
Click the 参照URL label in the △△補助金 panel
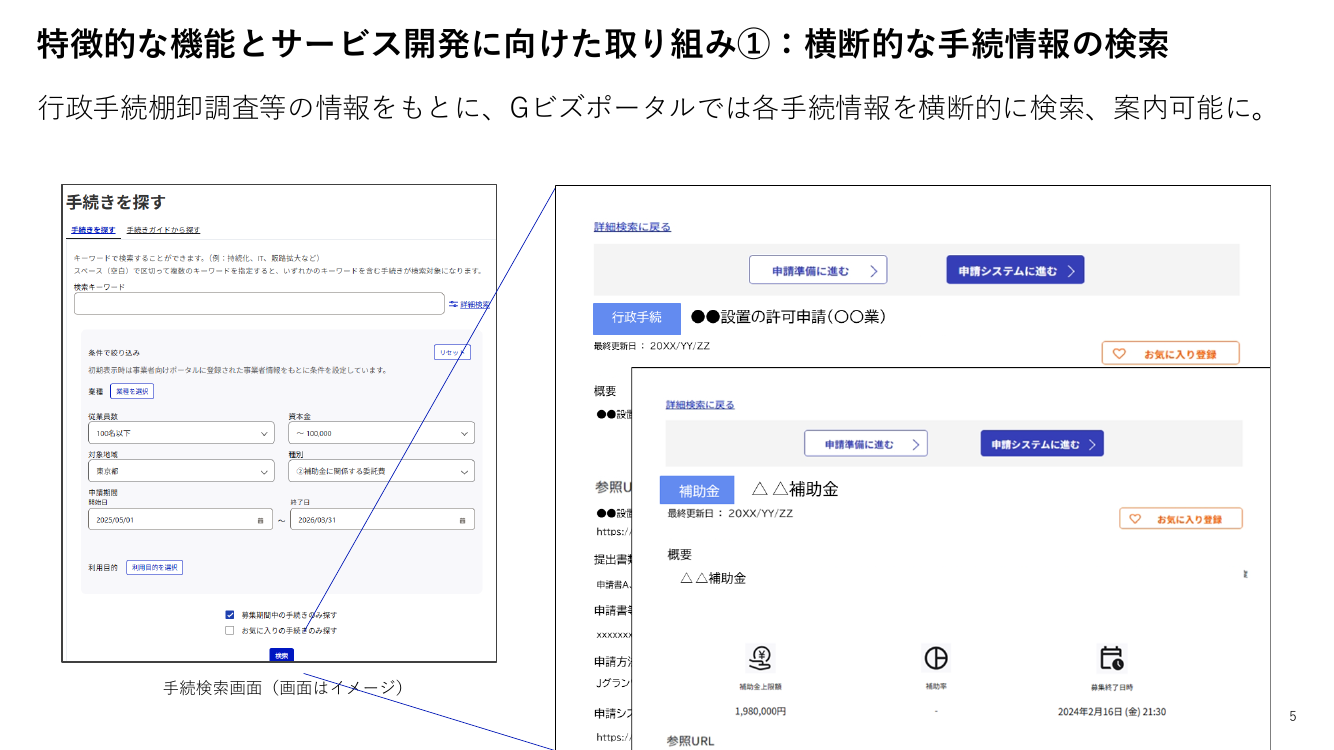(x=691, y=741)
